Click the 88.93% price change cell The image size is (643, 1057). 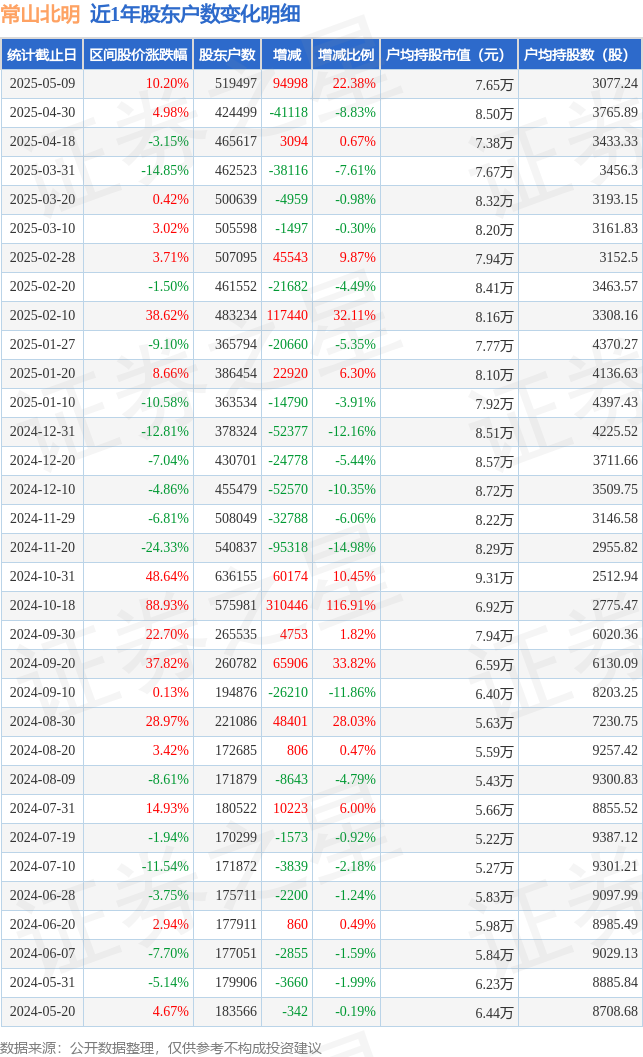(167, 605)
